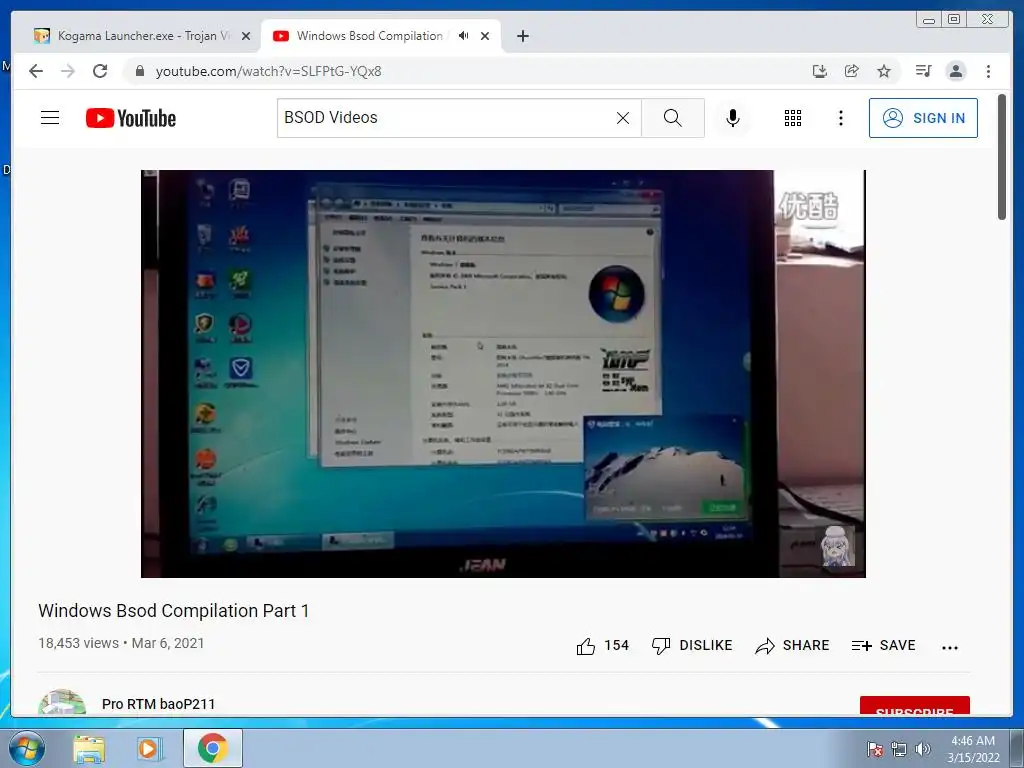
Task: Open the media controls icon in Chrome toolbar
Action: [x=923, y=71]
